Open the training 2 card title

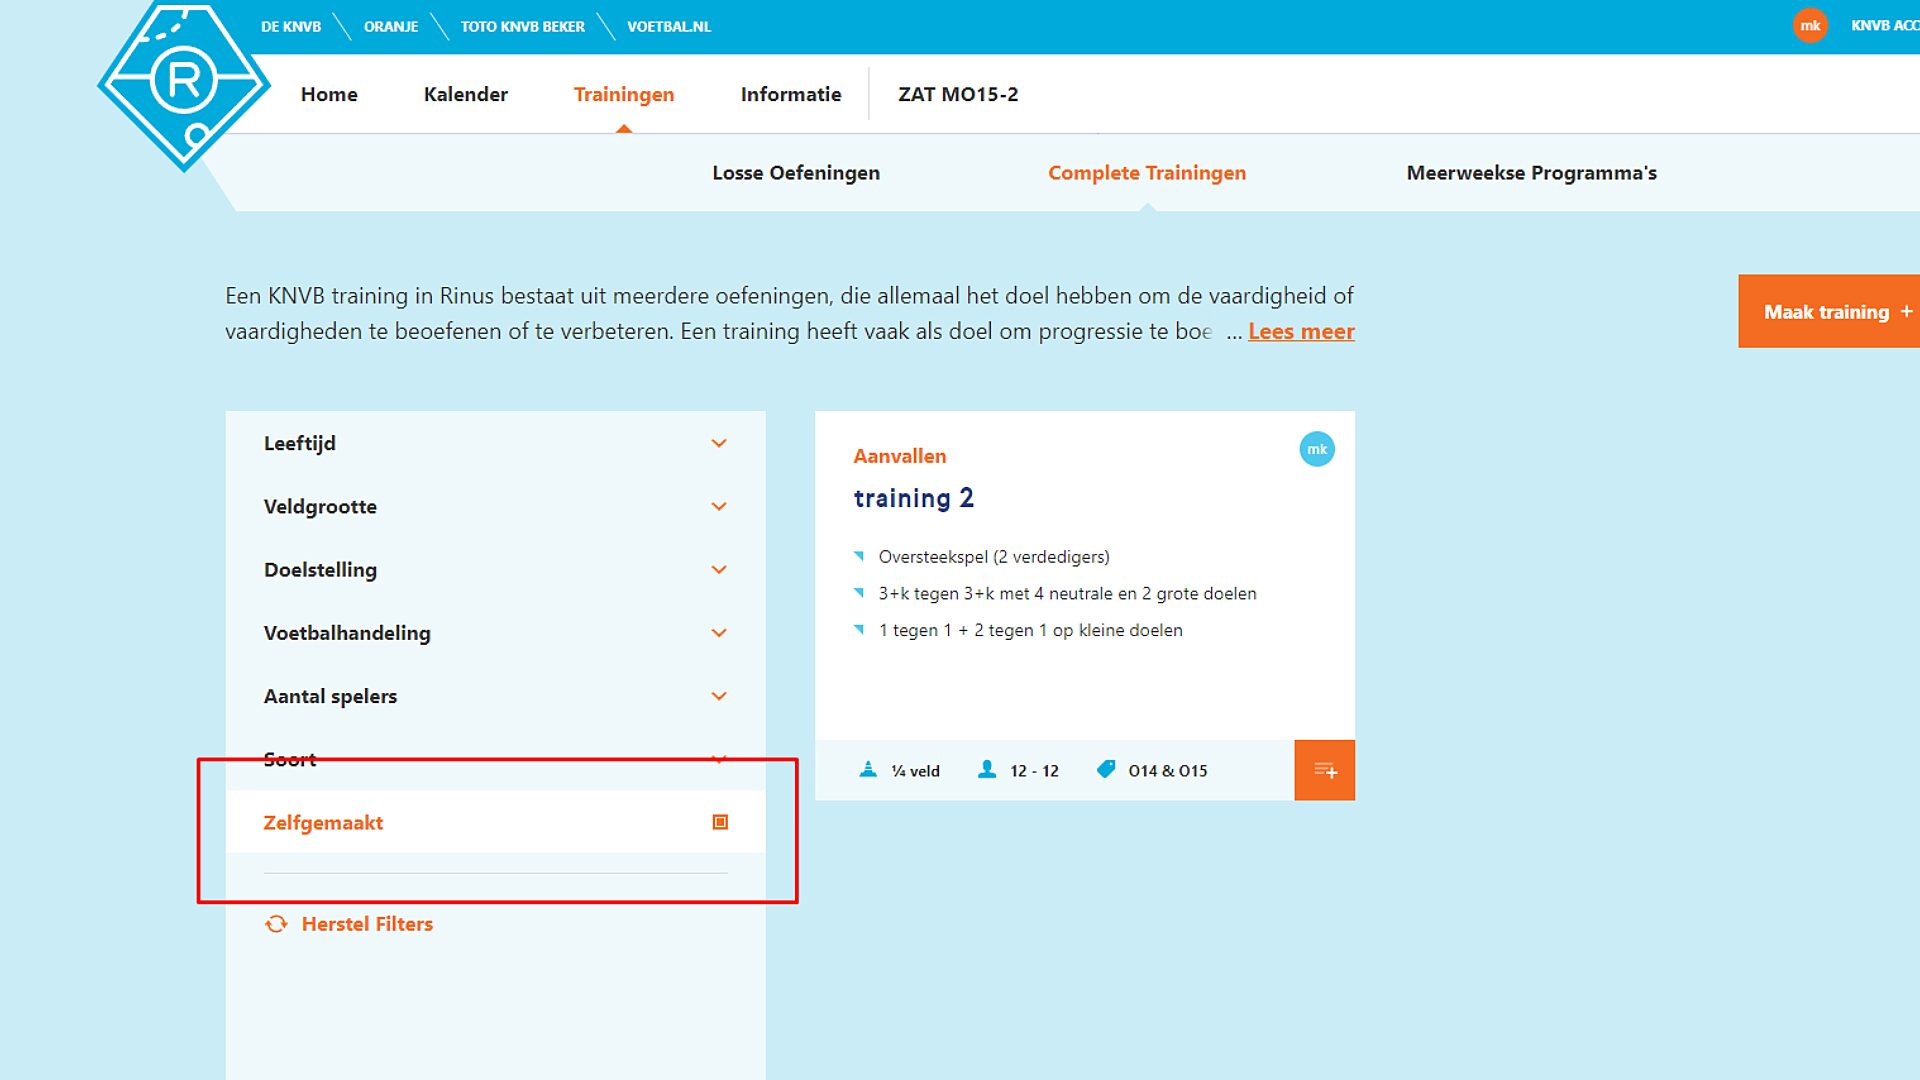[x=913, y=498]
